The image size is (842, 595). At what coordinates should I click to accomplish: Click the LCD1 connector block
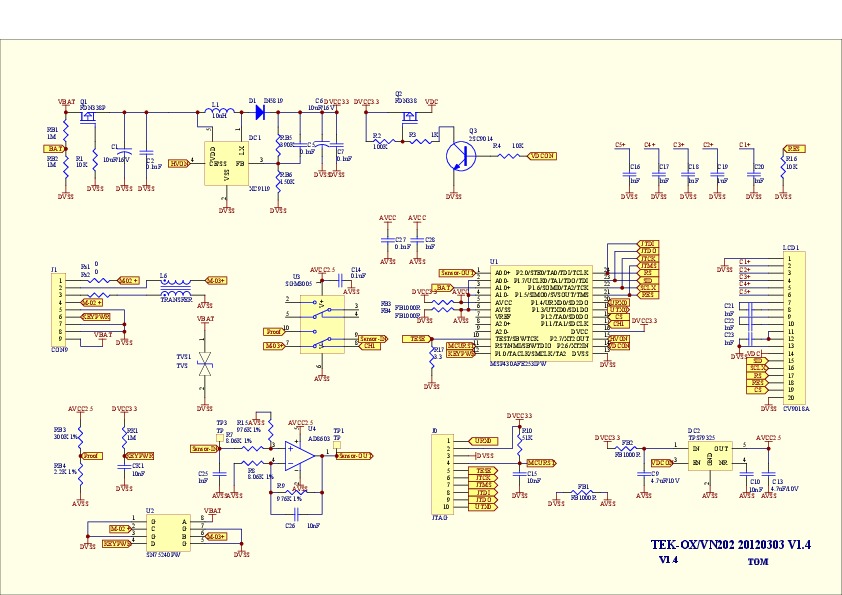click(796, 328)
